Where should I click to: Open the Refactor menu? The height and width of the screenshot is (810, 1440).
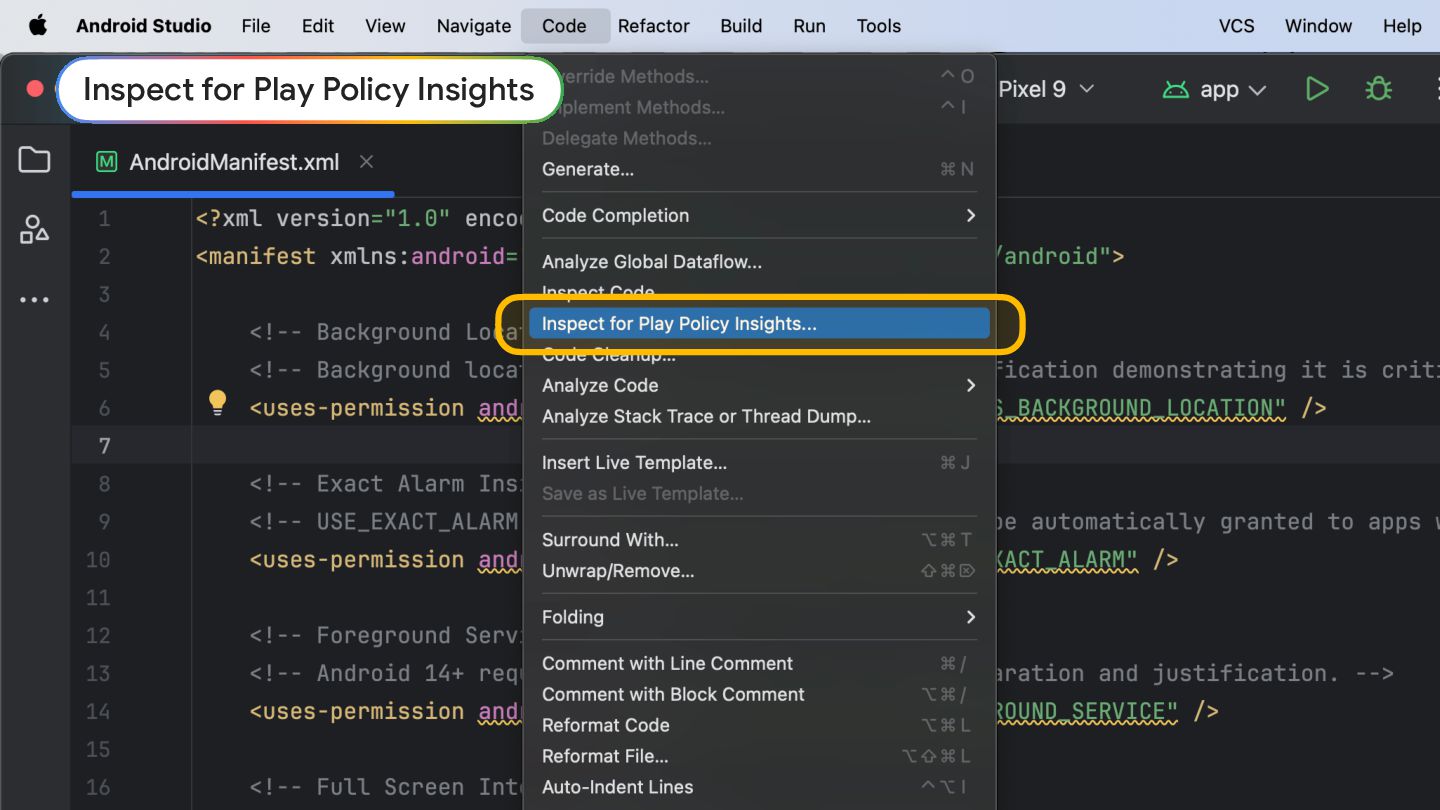coord(654,26)
